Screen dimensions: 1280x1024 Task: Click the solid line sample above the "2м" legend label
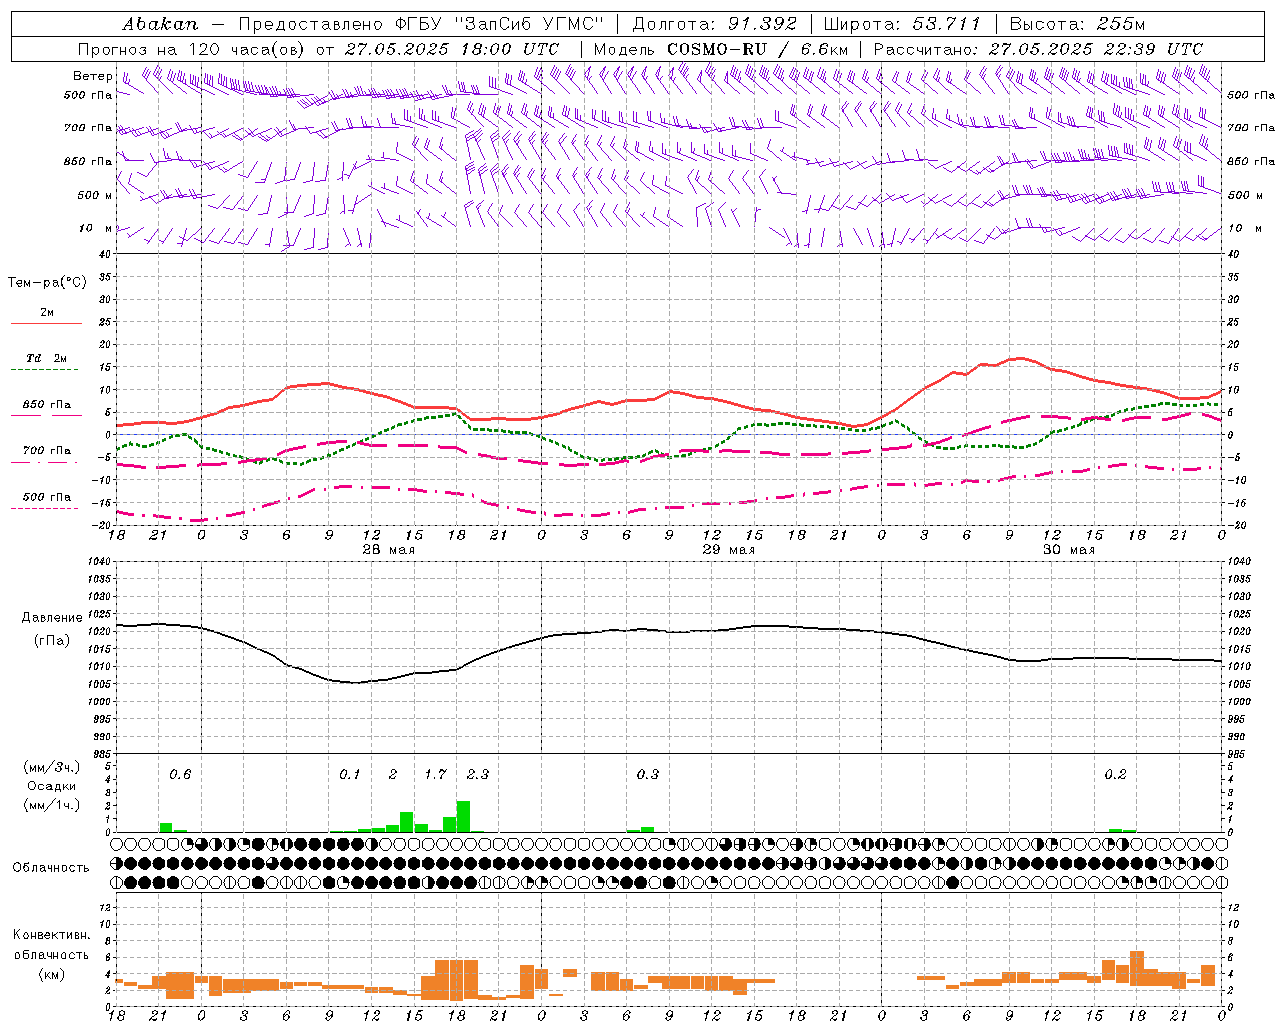46,324
